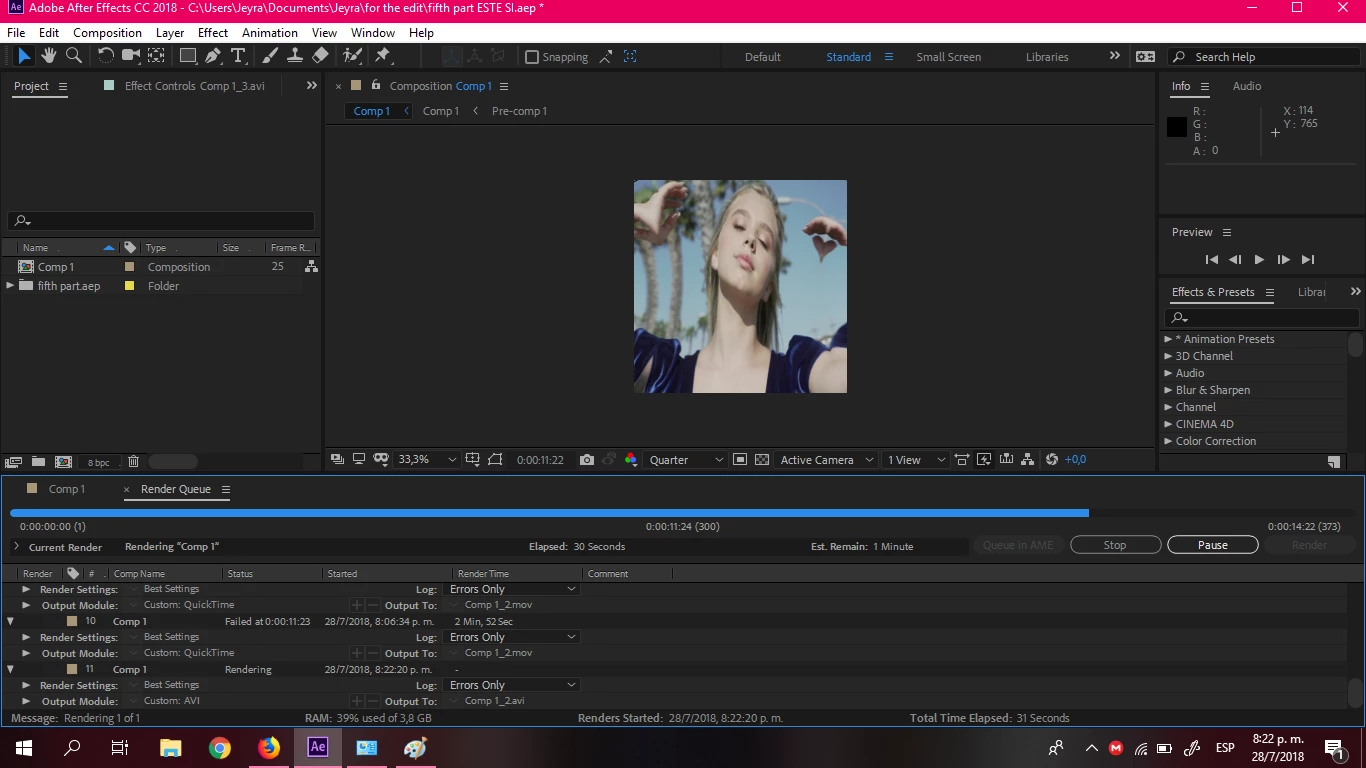Click Create a new Folder icon
This screenshot has height=768, width=1366.
pyautogui.click(x=38, y=462)
